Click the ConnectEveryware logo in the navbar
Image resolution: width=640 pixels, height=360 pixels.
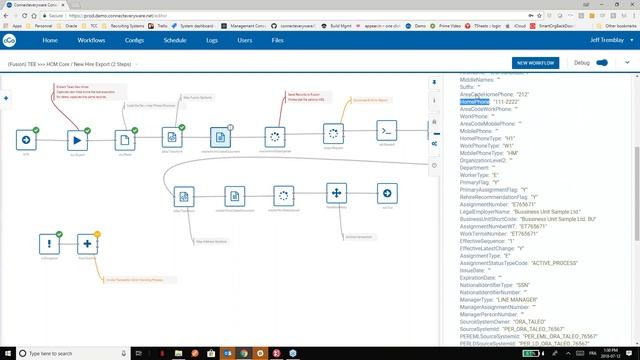pyautogui.click(x=9, y=40)
